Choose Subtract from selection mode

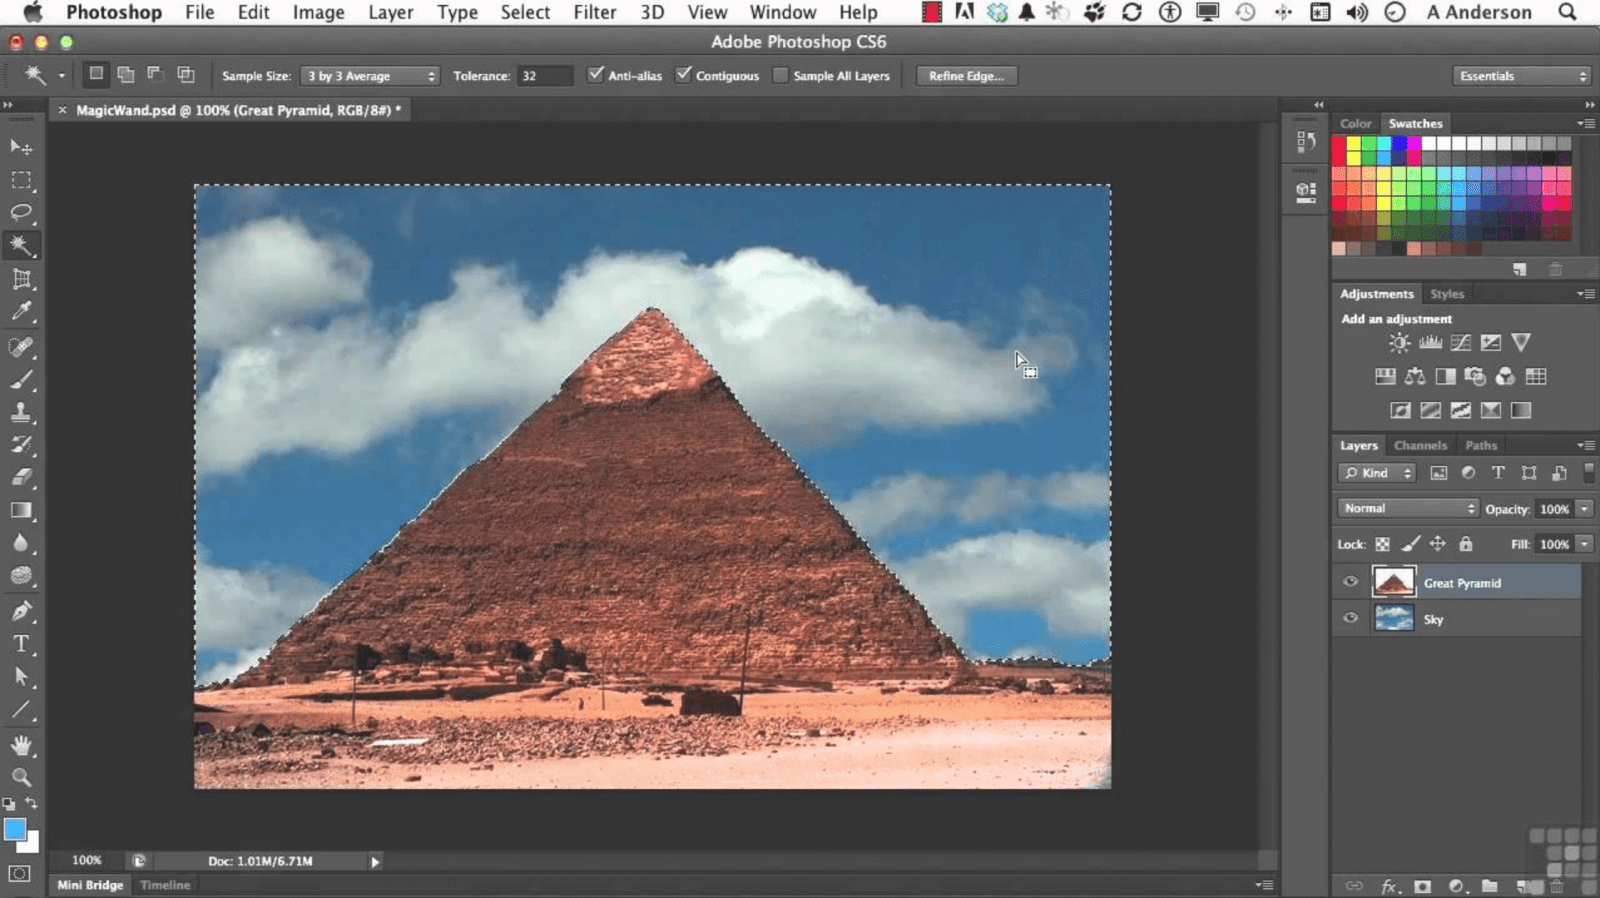click(x=155, y=74)
